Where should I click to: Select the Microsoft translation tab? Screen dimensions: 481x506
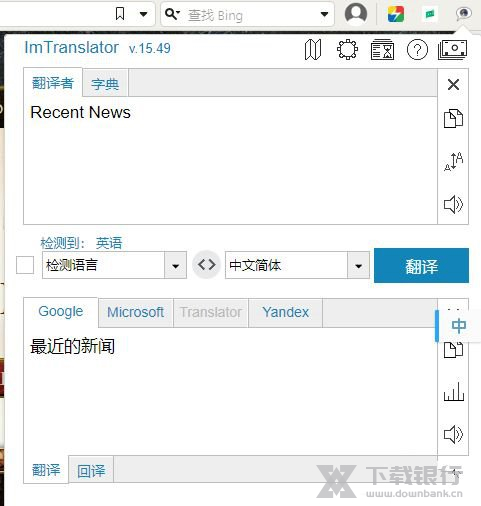[136, 312]
